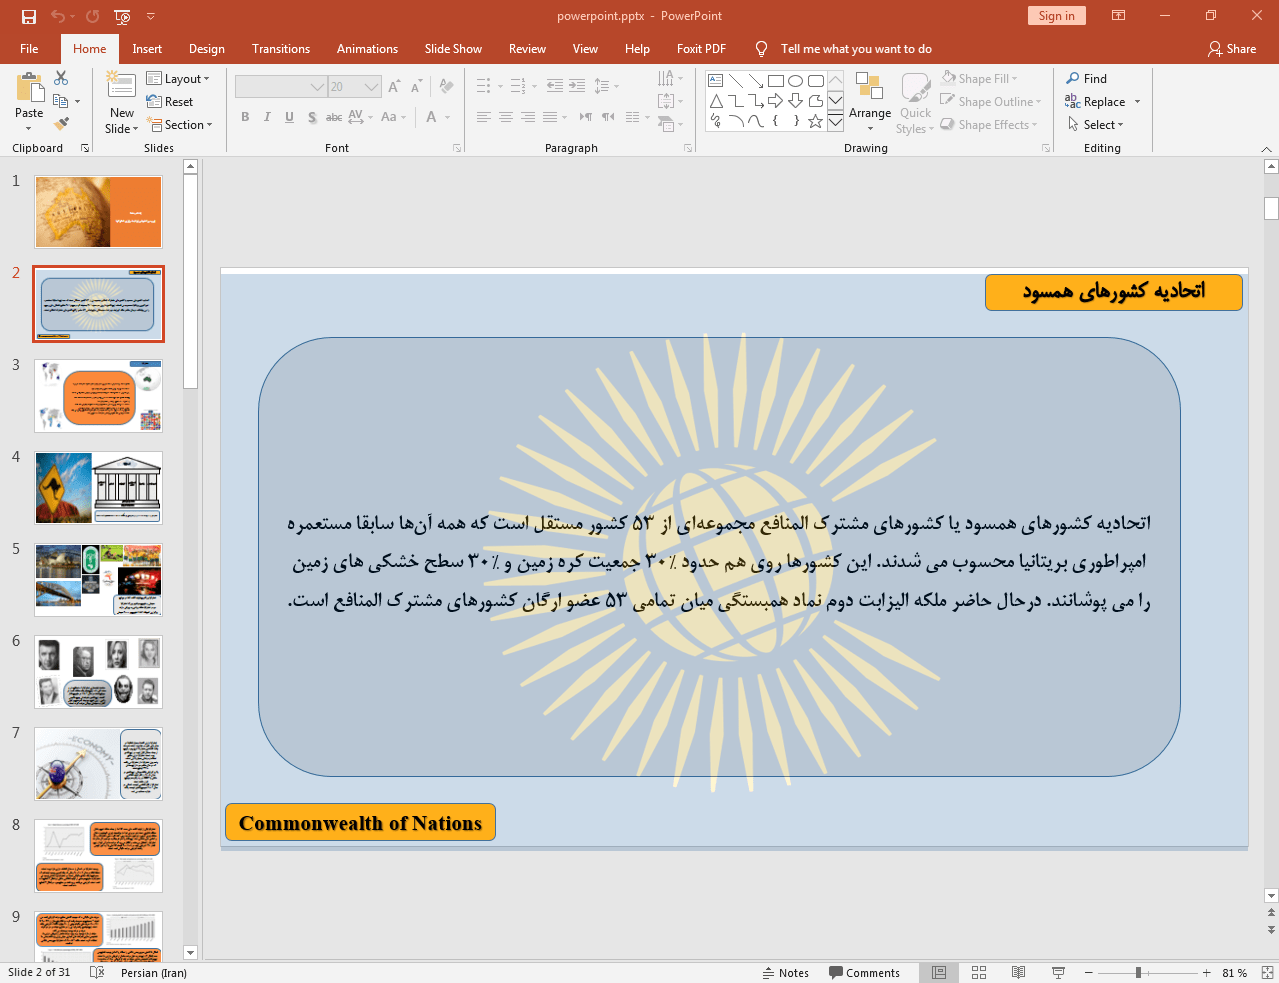Image resolution: width=1279 pixels, height=983 pixels.
Task: Switch to Reading View icon
Action: click(1018, 972)
